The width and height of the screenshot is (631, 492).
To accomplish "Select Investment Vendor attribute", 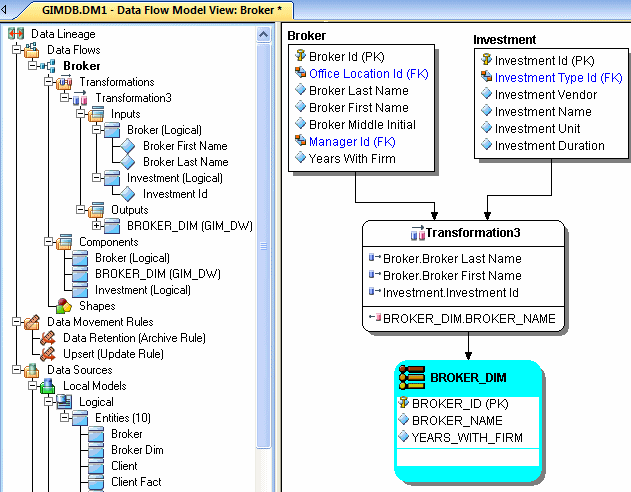I will pos(546,95).
